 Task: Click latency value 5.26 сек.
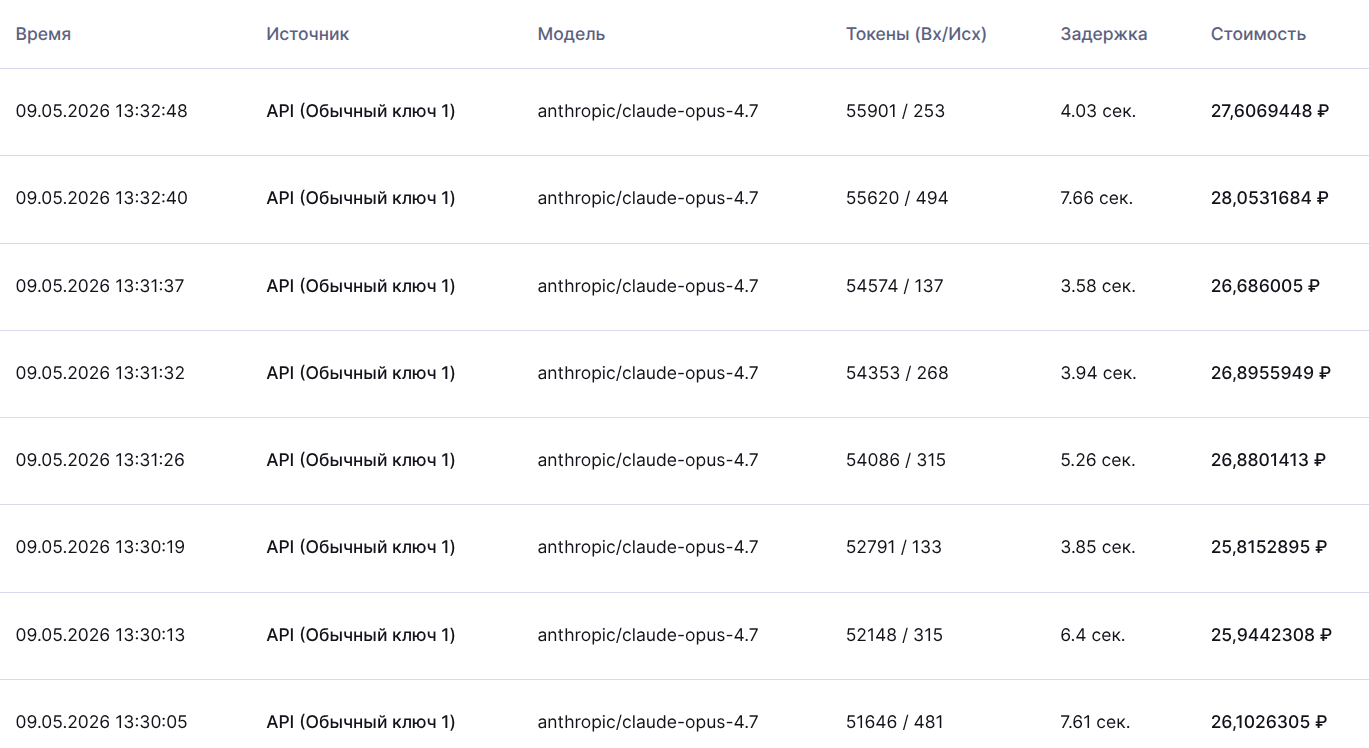click(x=1098, y=460)
